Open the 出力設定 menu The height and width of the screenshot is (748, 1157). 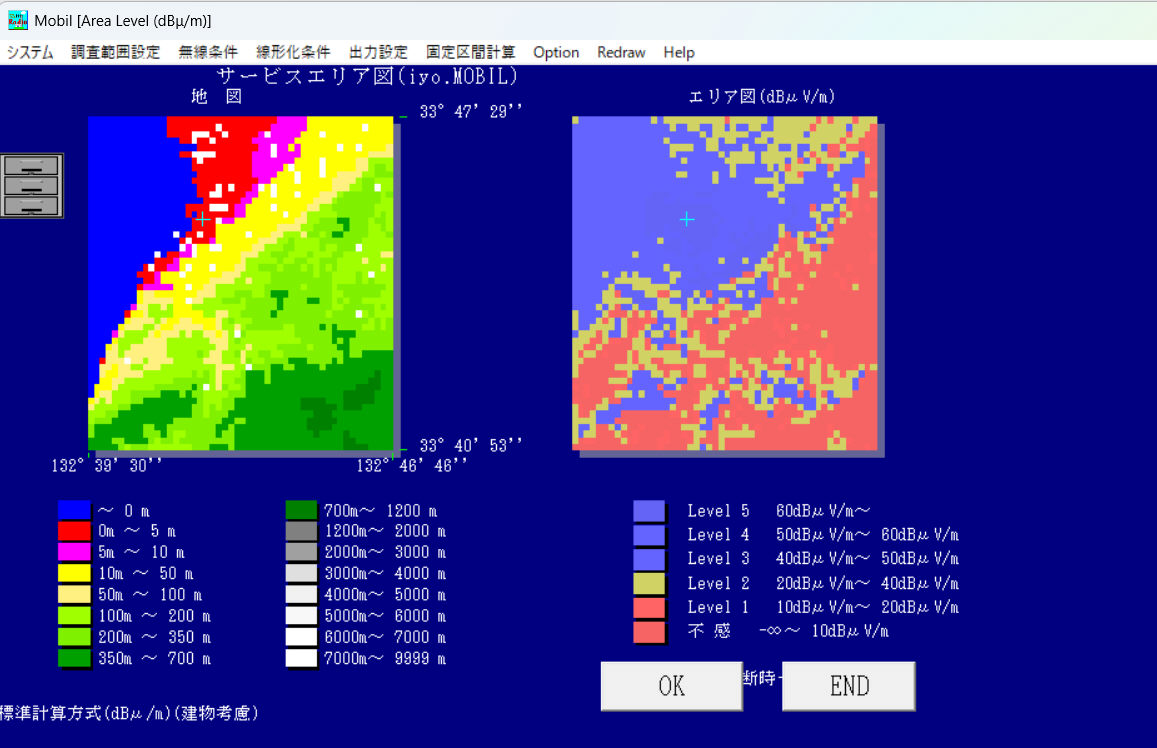tap(378, 53)
